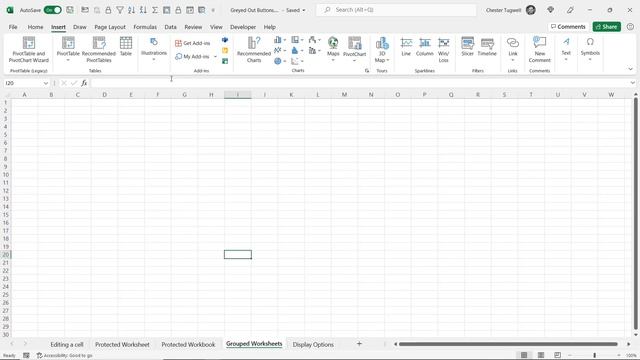Open PivotTable and PivotChart Wizard

[29, 50]
